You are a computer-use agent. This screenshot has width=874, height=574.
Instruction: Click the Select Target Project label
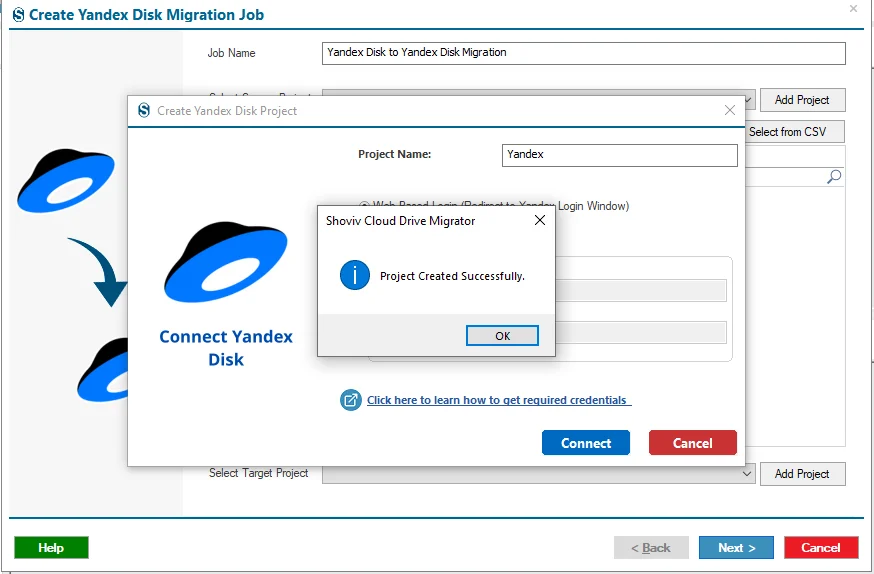(x=259, y=473)
